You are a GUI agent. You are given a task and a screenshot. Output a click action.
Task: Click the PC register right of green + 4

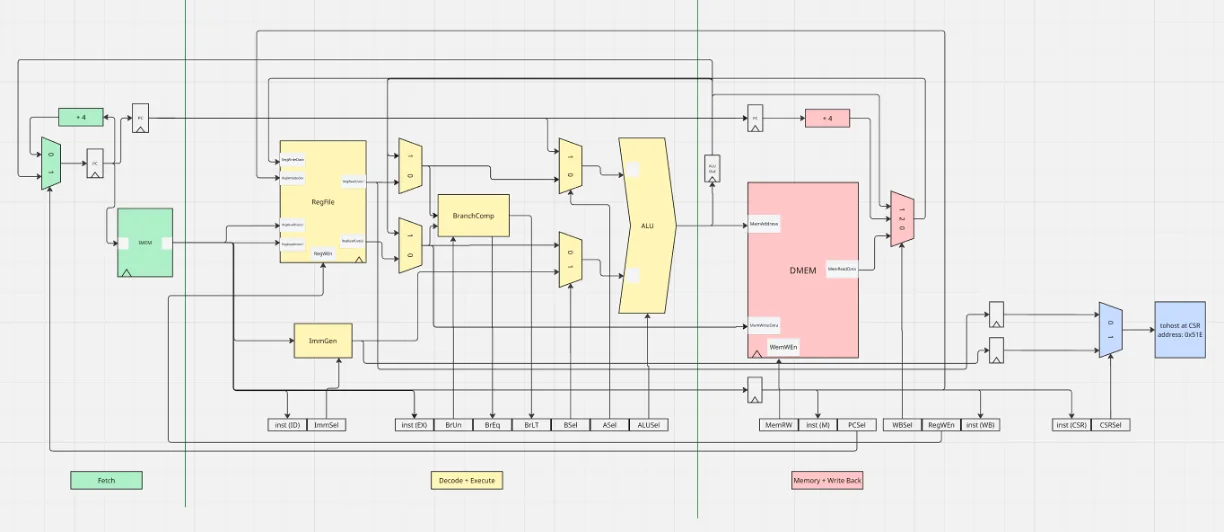141,117
